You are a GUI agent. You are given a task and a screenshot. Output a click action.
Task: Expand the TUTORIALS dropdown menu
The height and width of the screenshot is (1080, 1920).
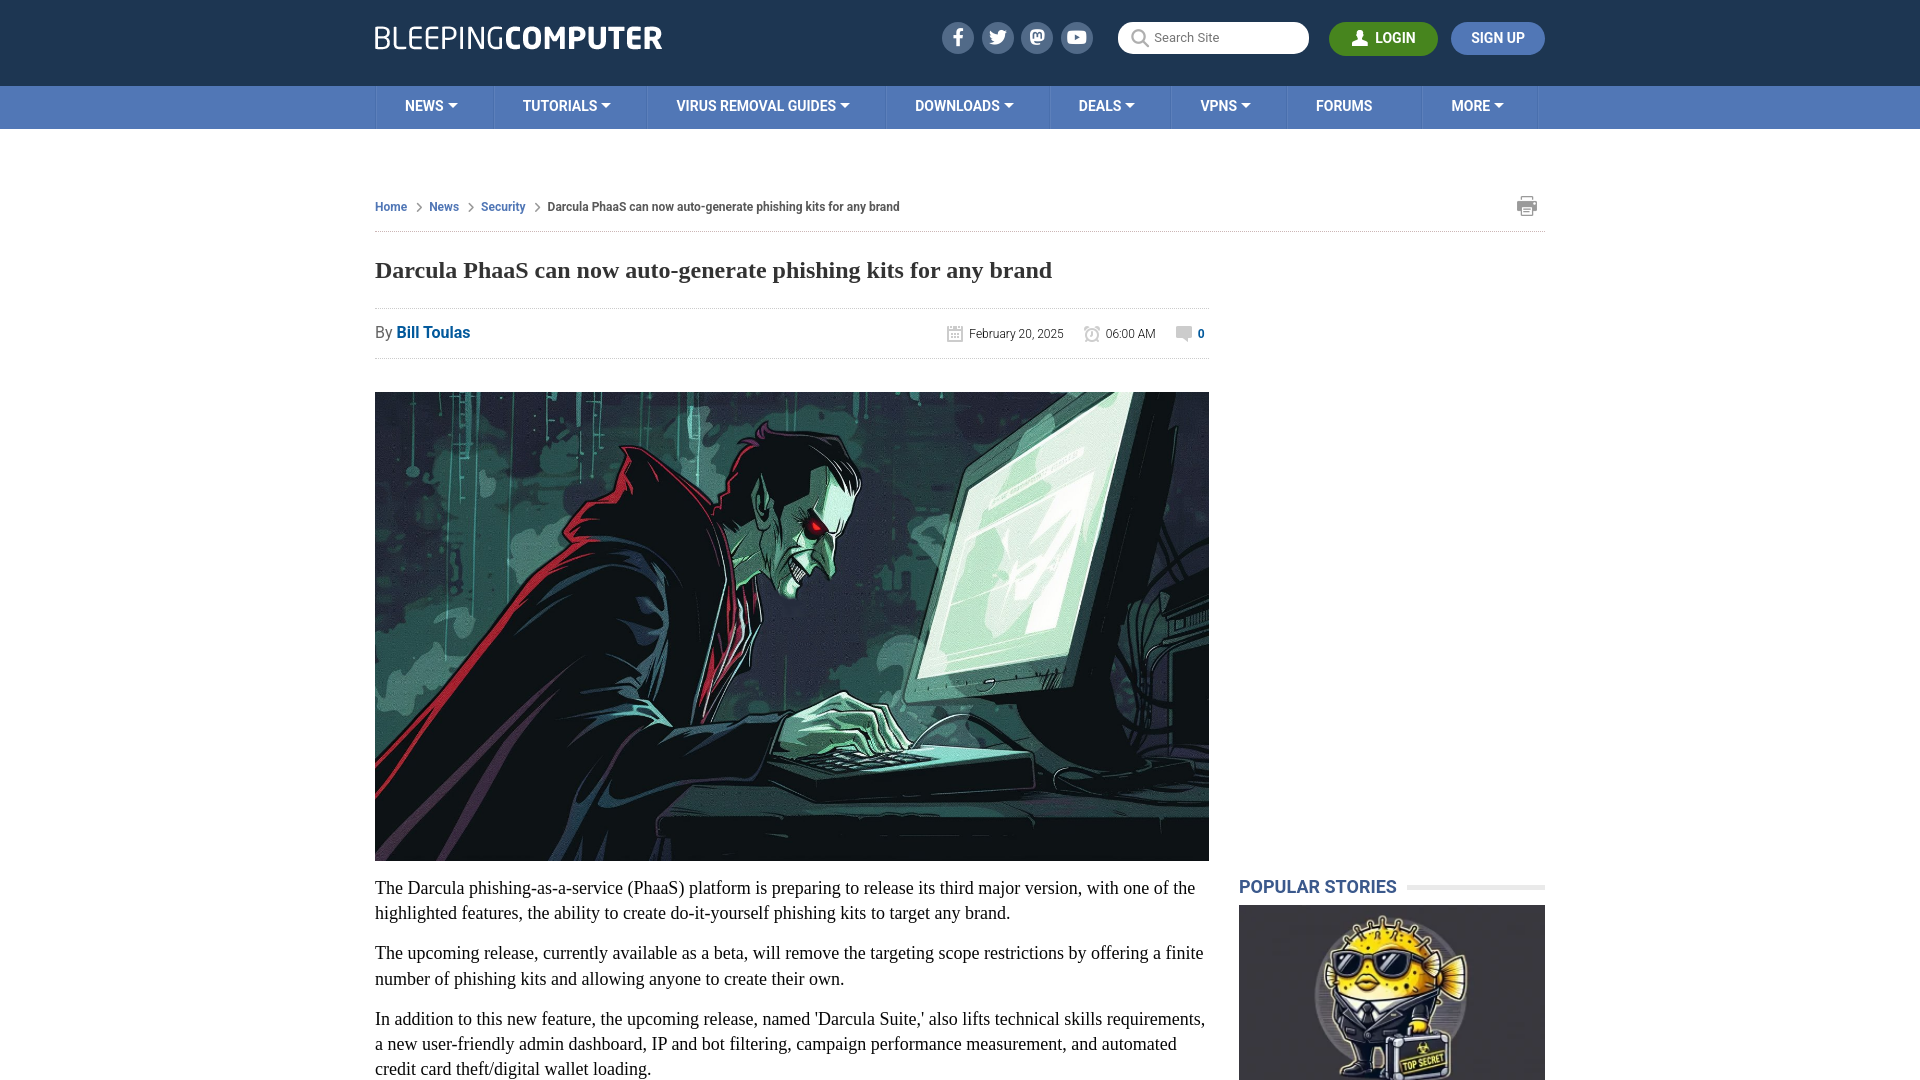[566, 105]
